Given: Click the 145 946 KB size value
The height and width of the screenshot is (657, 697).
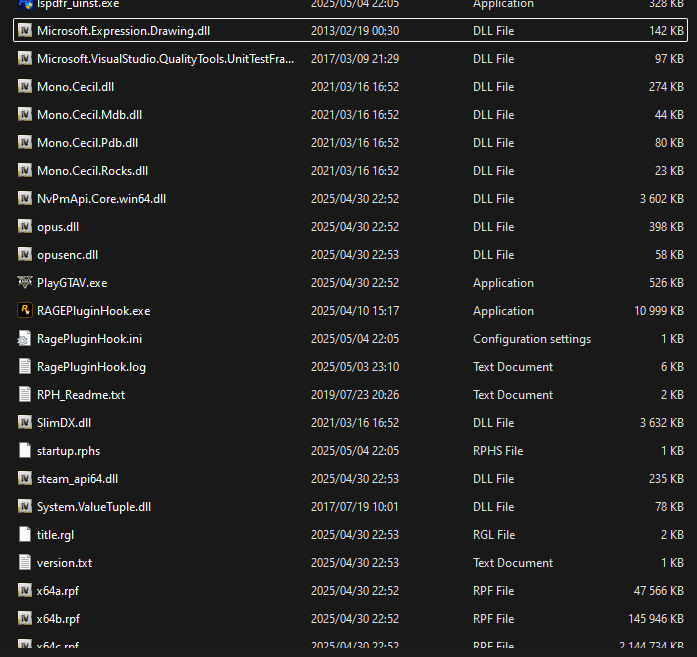Looking at the screenshot, I should [x=656, y=619].
